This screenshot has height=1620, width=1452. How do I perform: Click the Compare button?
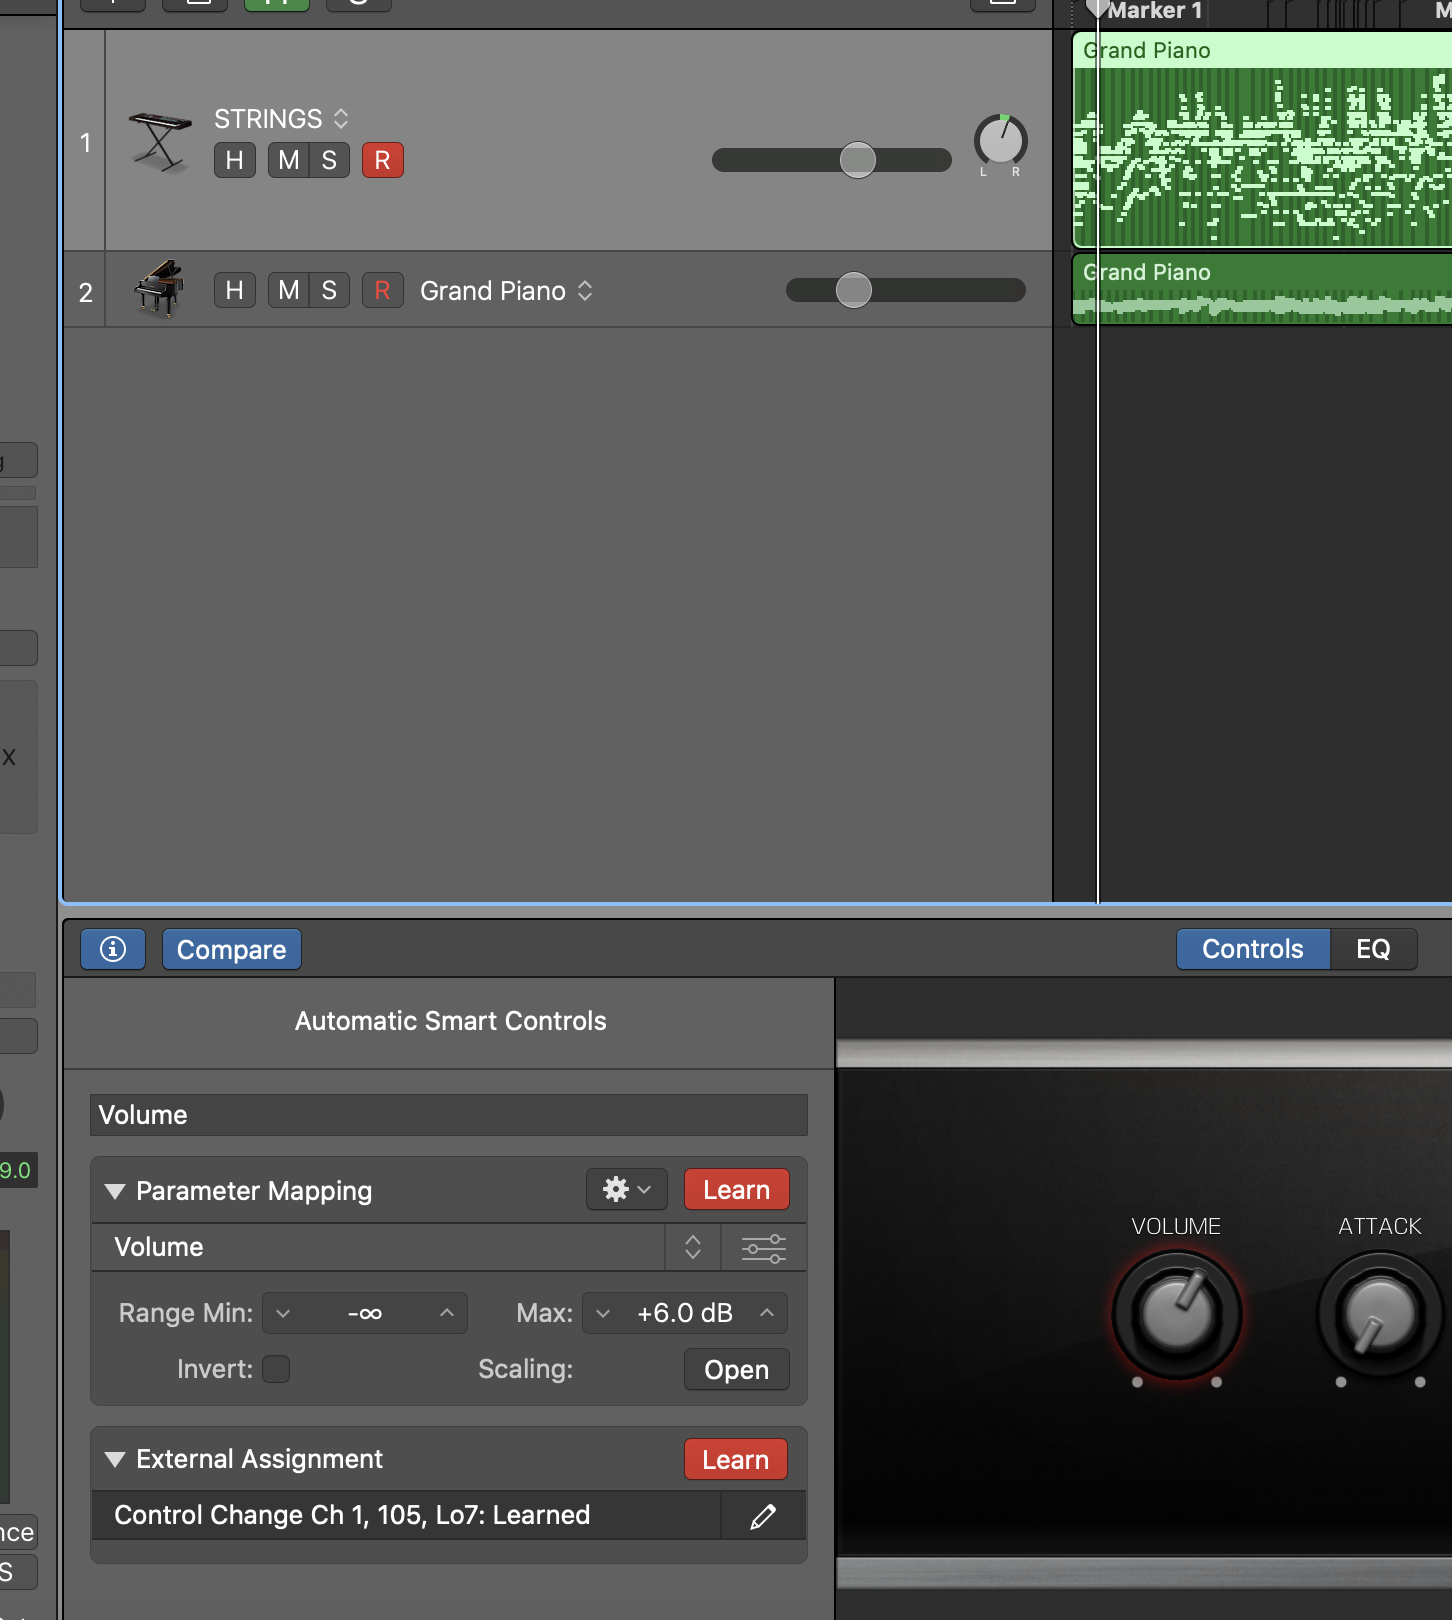point(232,949)
